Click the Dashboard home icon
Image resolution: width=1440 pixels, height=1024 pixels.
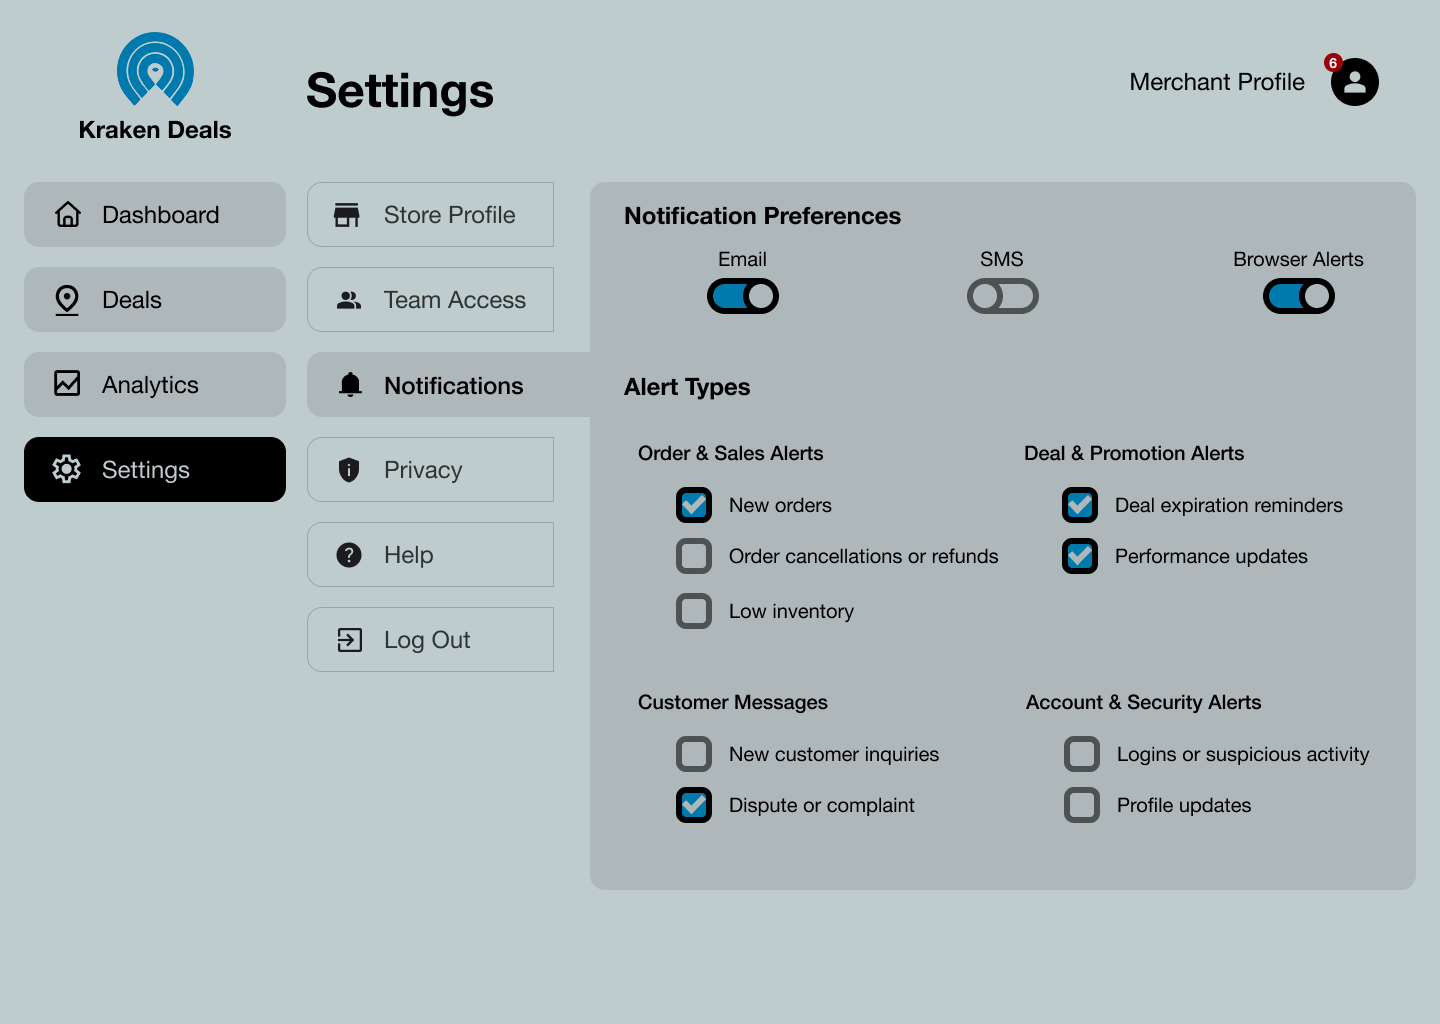pyautogui.click(x=68, y=215)
